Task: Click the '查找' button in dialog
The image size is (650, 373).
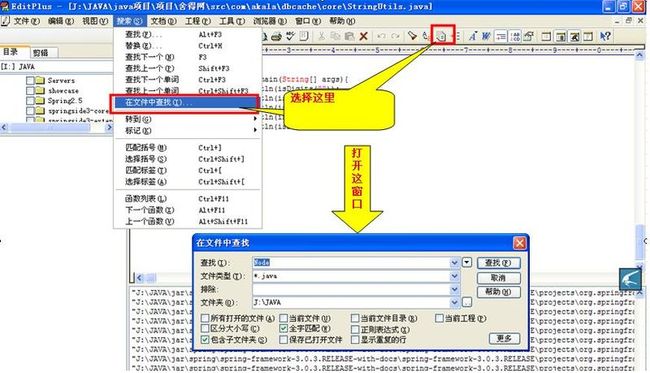Action: [x=498, y=263]
